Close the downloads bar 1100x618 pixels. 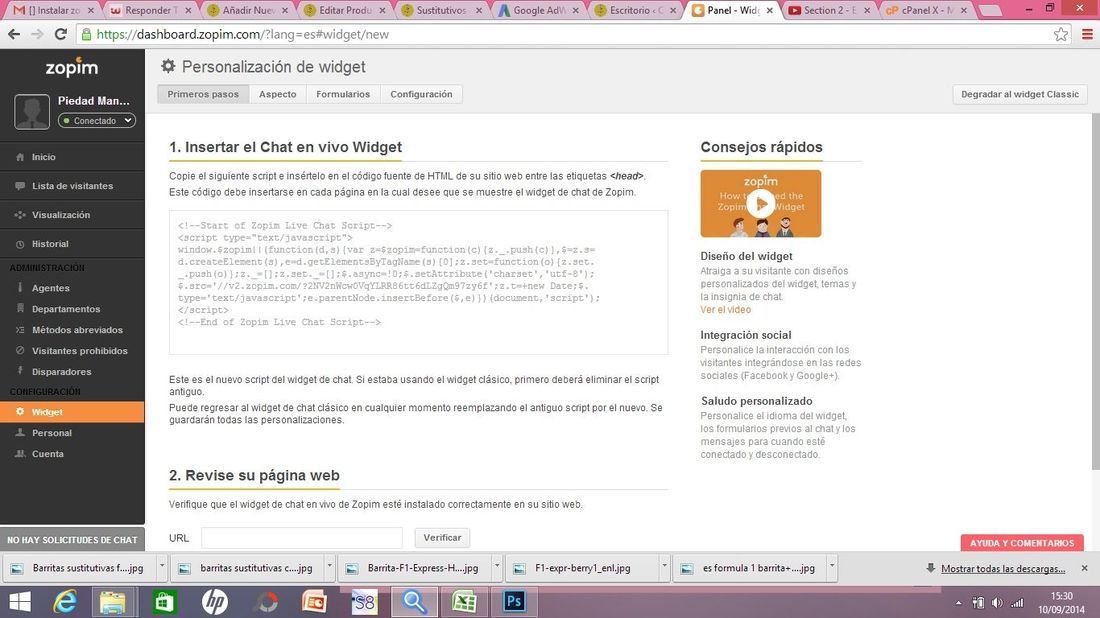[1085, 568]
